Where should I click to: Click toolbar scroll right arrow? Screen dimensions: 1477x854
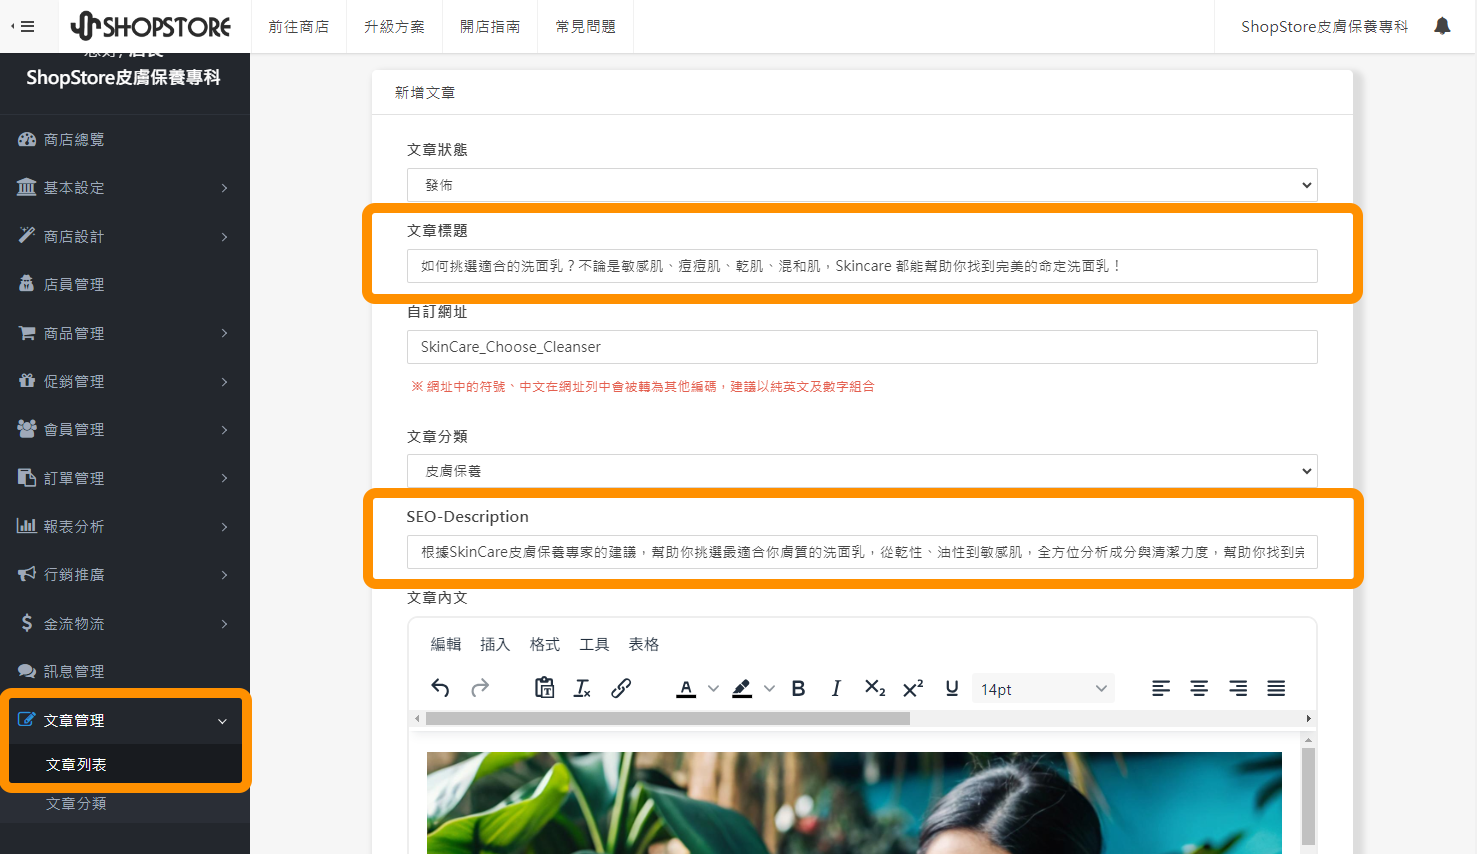[x=1308, y=718]
